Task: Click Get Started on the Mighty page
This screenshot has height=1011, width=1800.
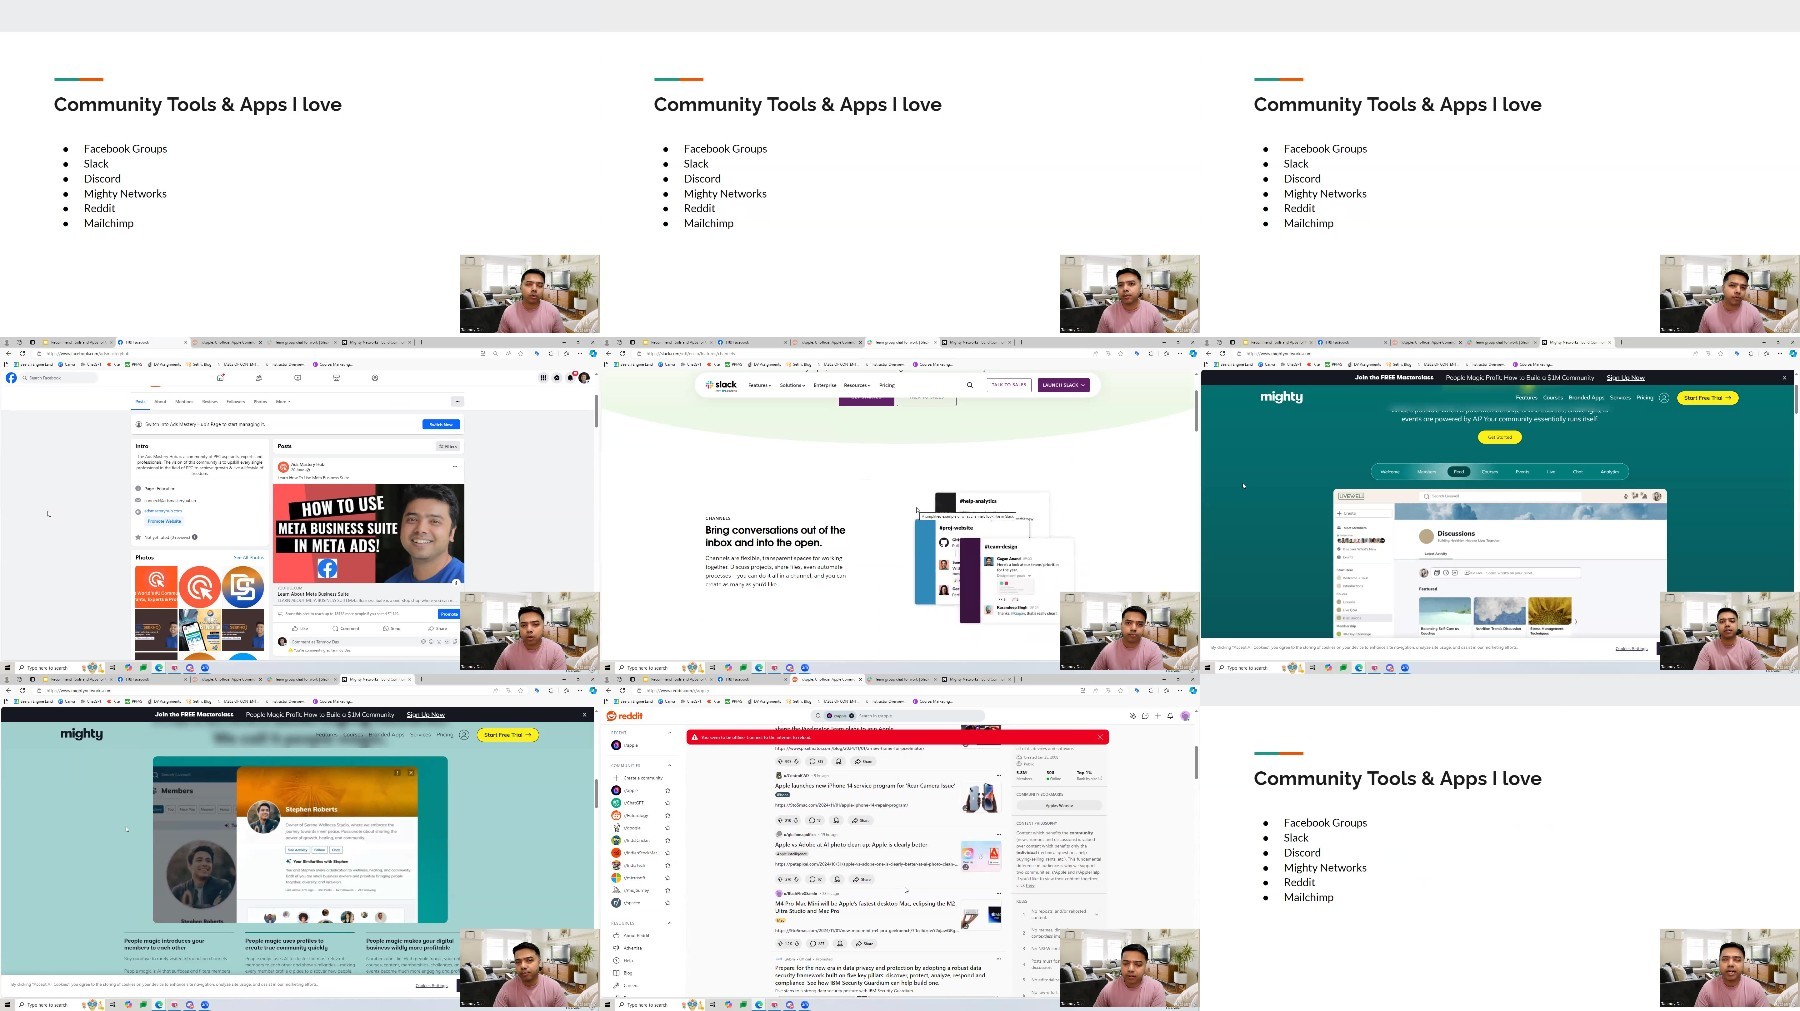Action: pos(1499,437)
